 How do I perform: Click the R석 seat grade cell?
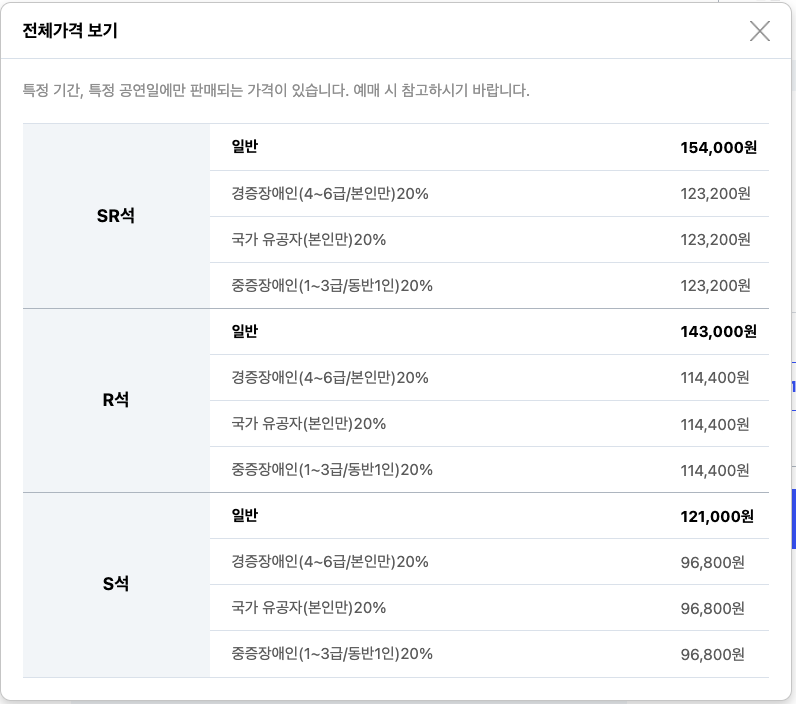coord(116,400)
